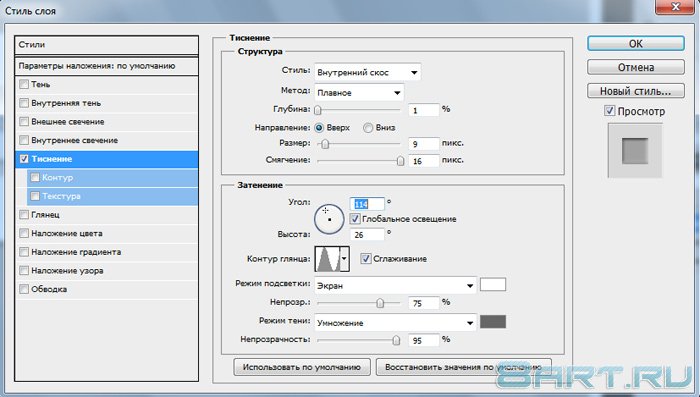700x397 pixels.
Task: Click the Размер slider handle
Action: pos(325,144)
